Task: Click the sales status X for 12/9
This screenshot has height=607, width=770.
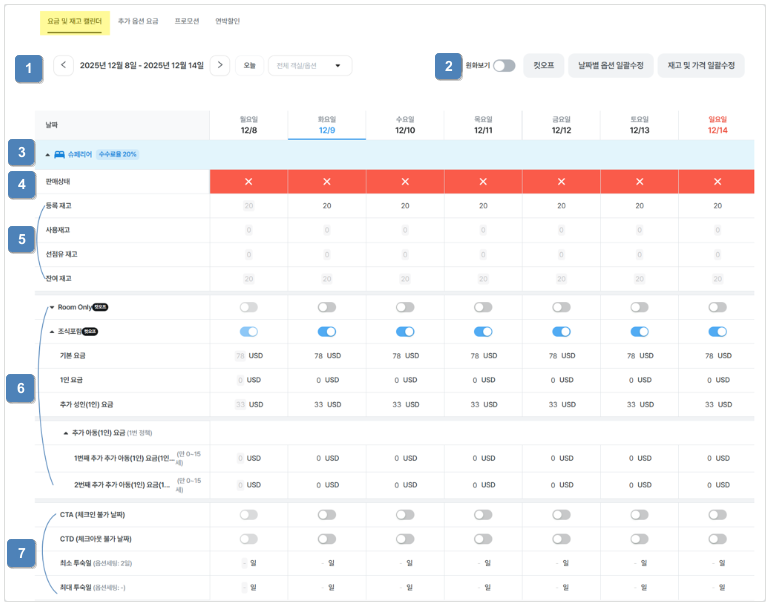Action: 327,182
